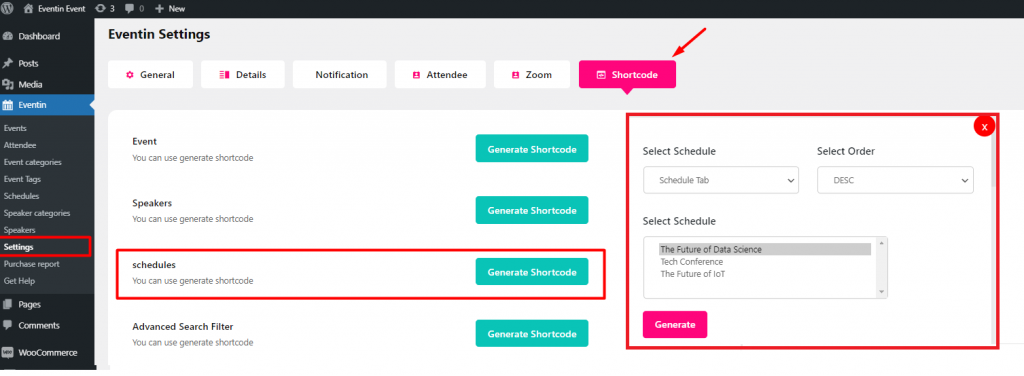
Task: Click Generate Shortcode for schedules
Action: click(x=532, y=272)
